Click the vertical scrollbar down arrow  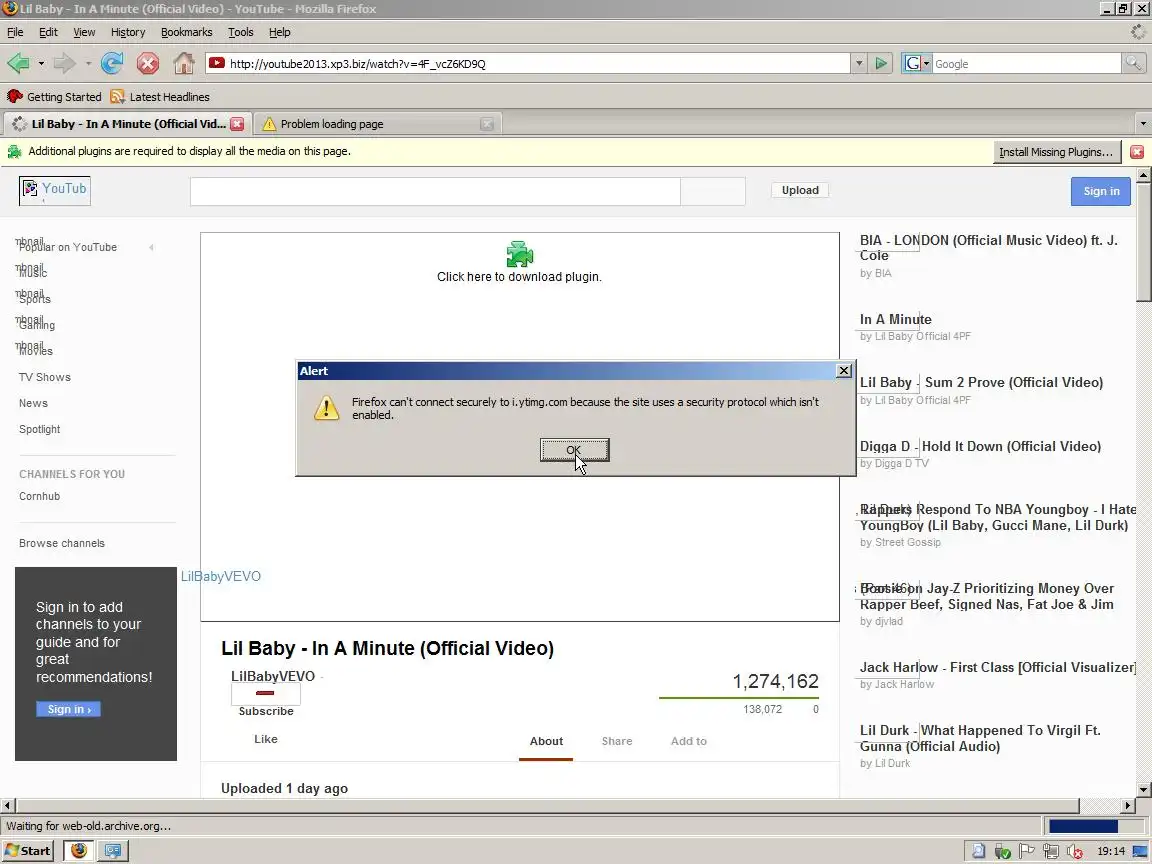coord(1143,790)
